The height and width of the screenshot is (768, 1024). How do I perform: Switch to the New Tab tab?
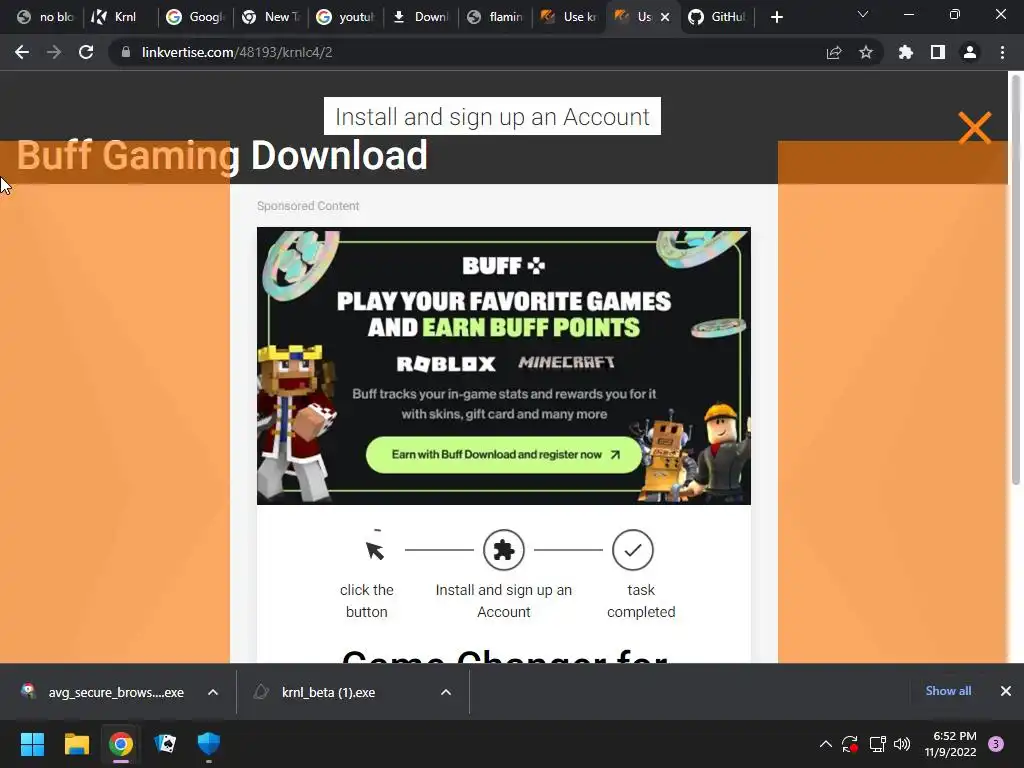point(270,17)
